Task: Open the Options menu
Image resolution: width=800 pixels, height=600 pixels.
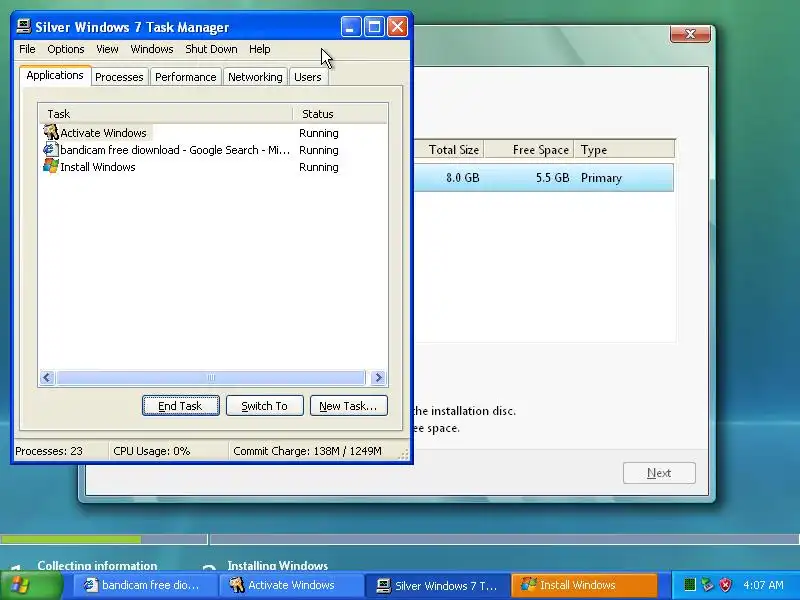Action: click(66, 49)
